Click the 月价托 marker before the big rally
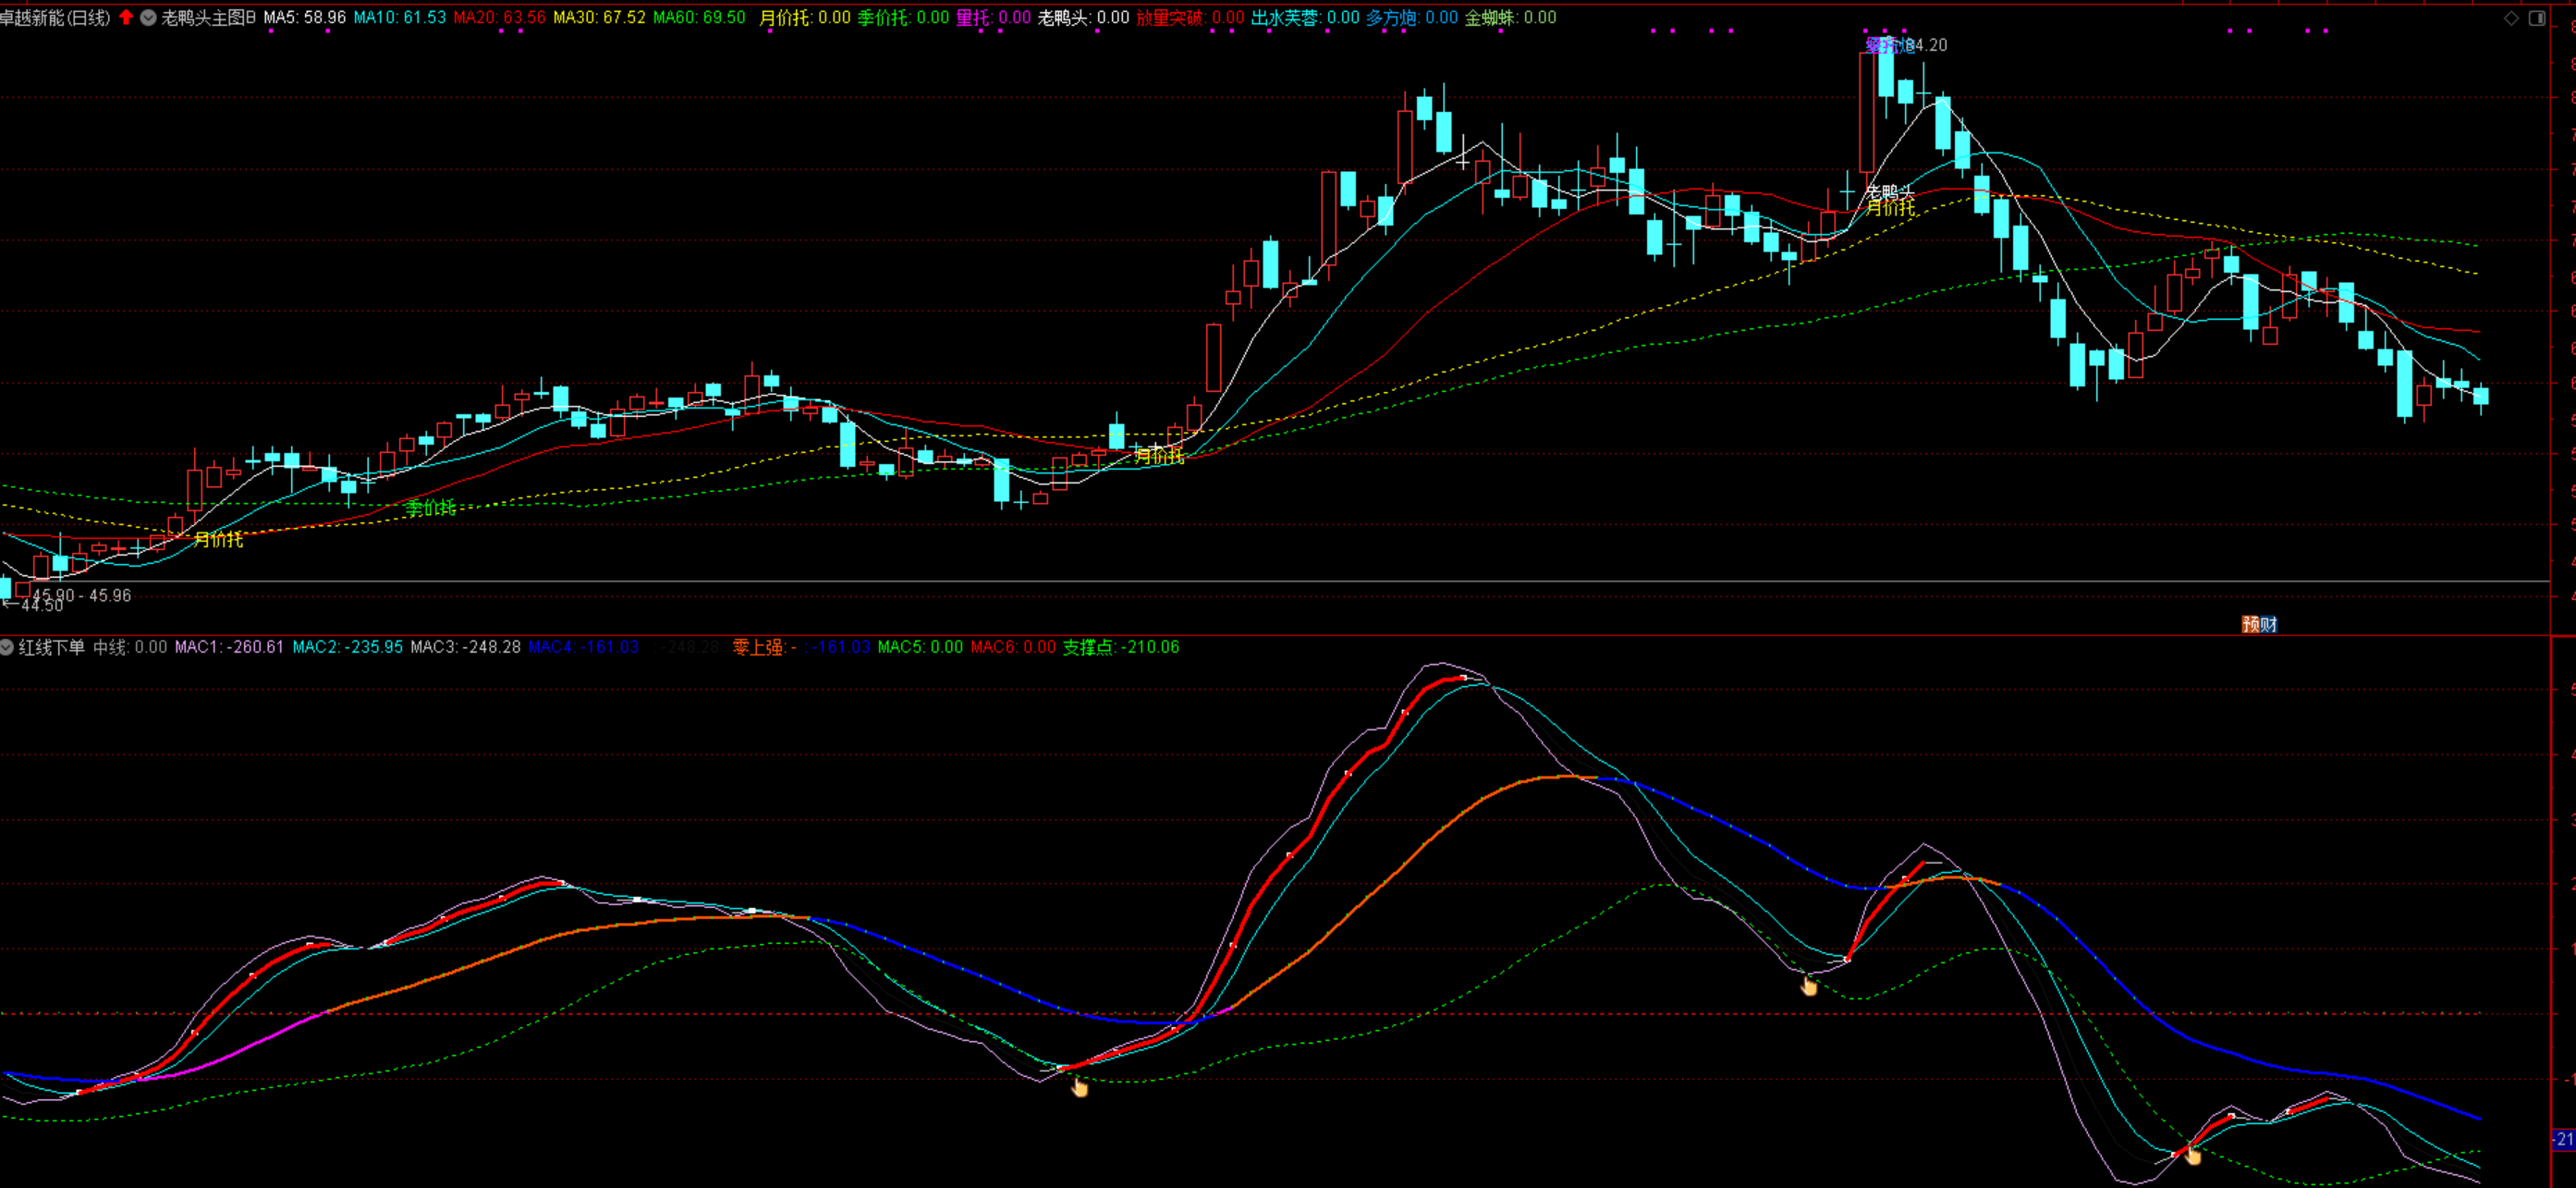Image resolution: width=2576 pixels, height=1188 pixels. (x=1159, y=455)
